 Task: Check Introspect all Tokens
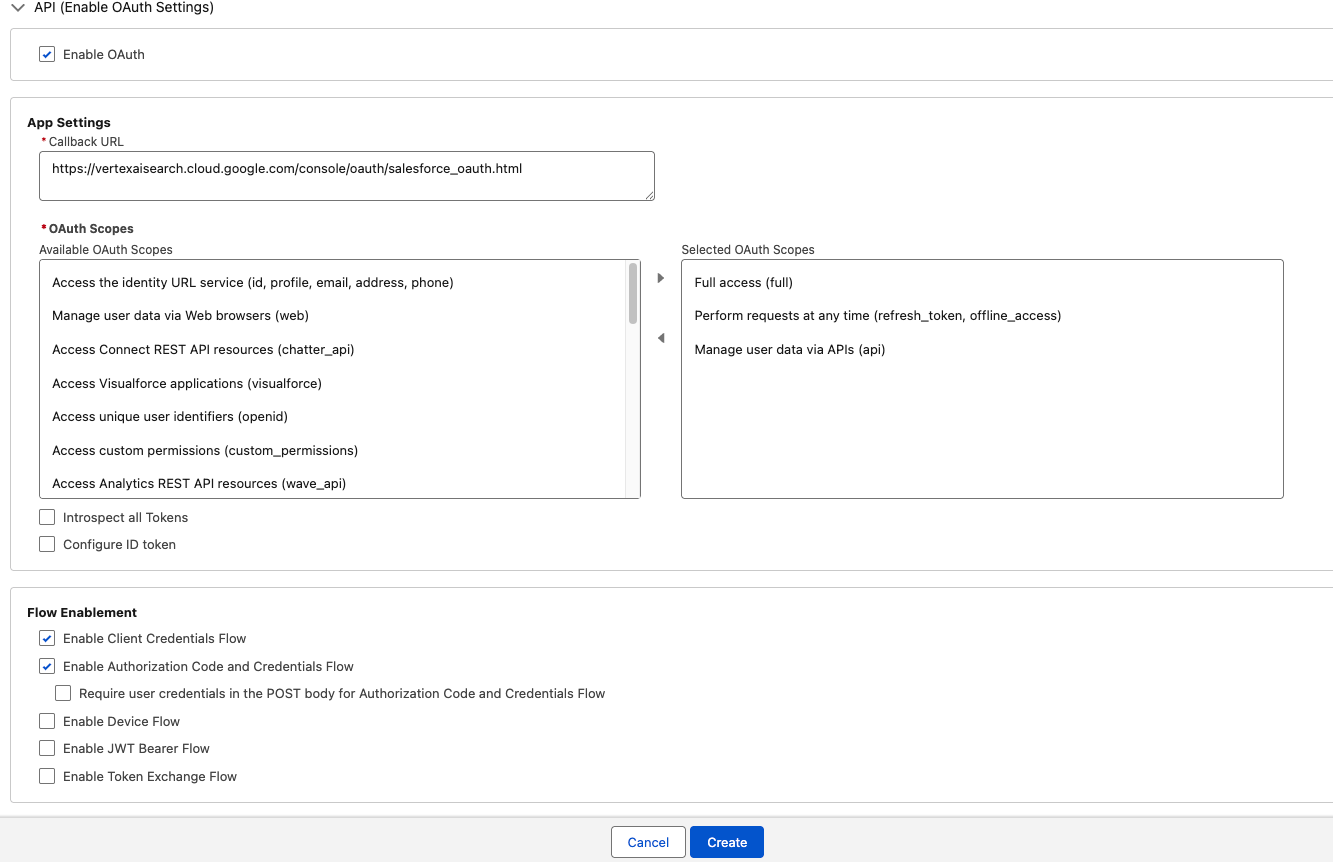point(46,517)
